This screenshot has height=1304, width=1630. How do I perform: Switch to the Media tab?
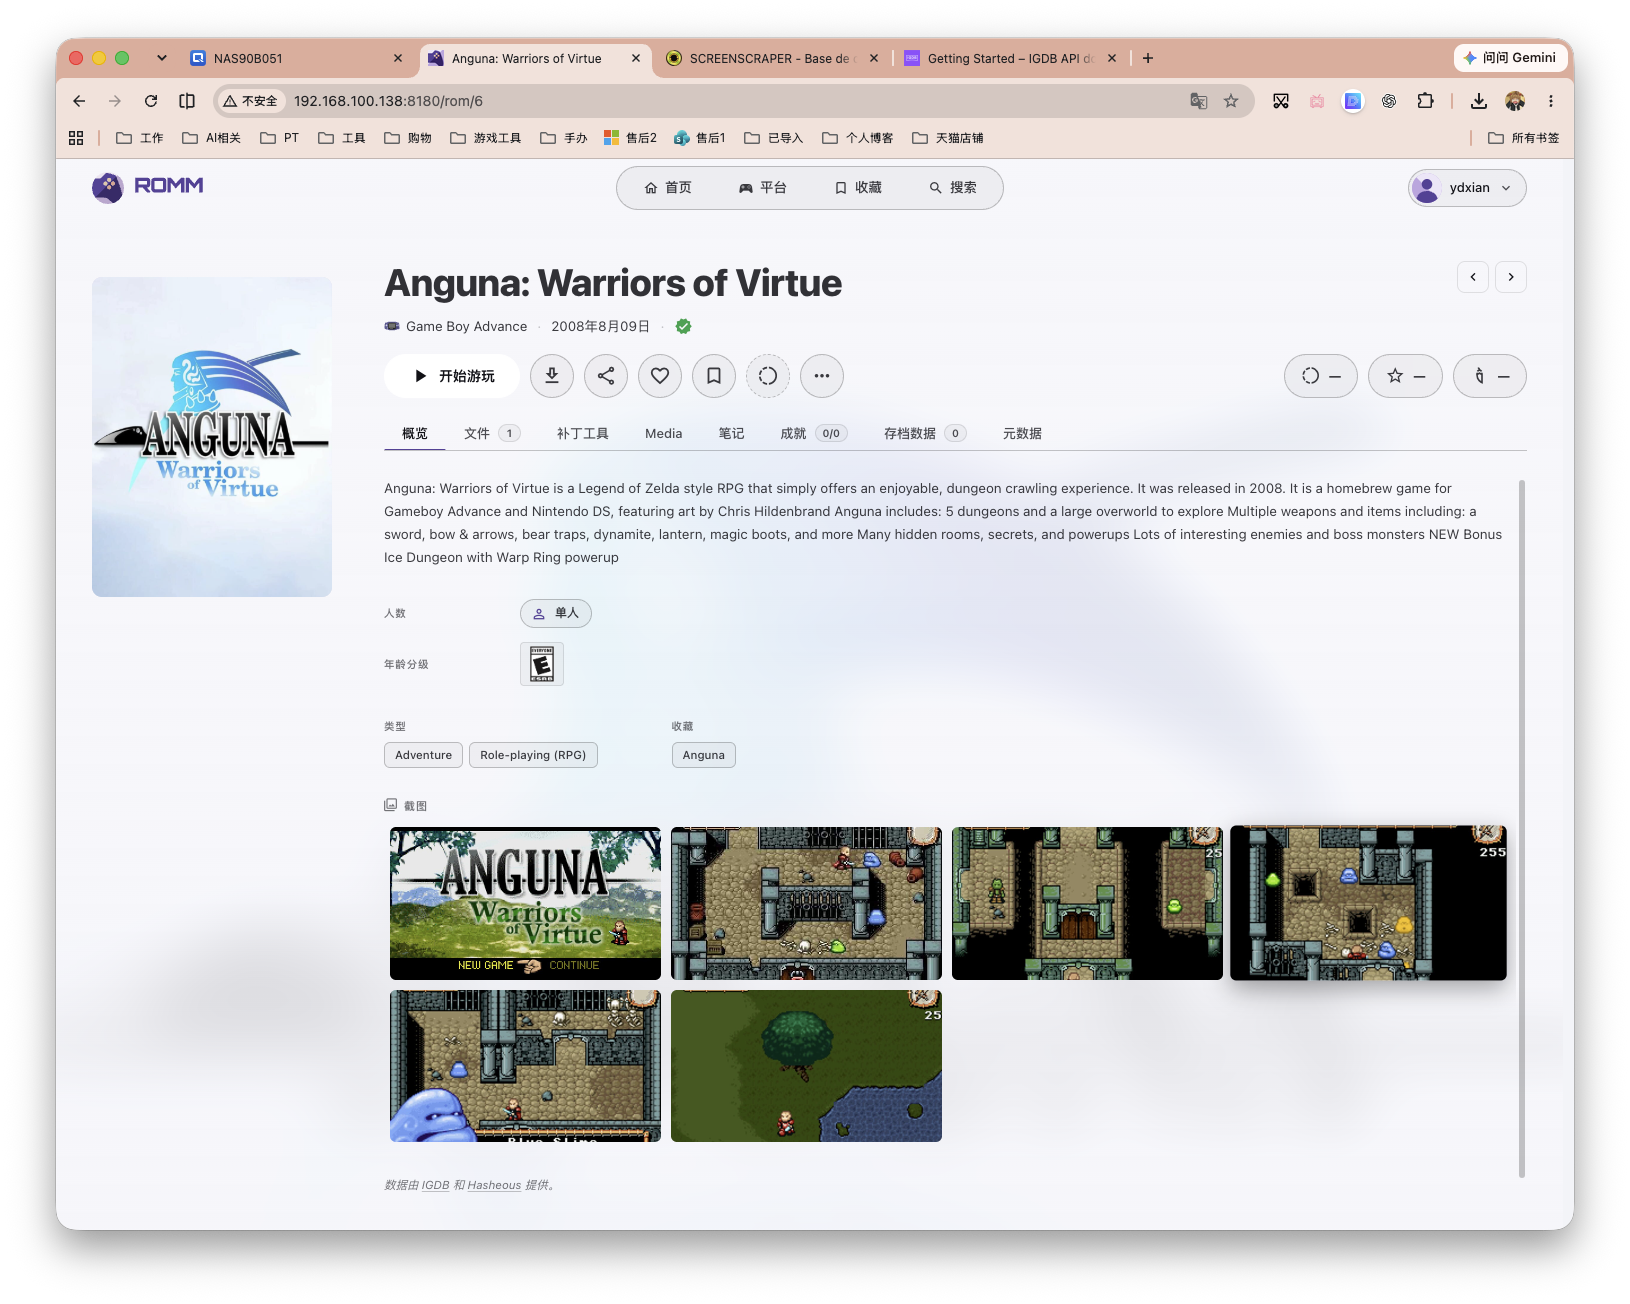(664, 433)
